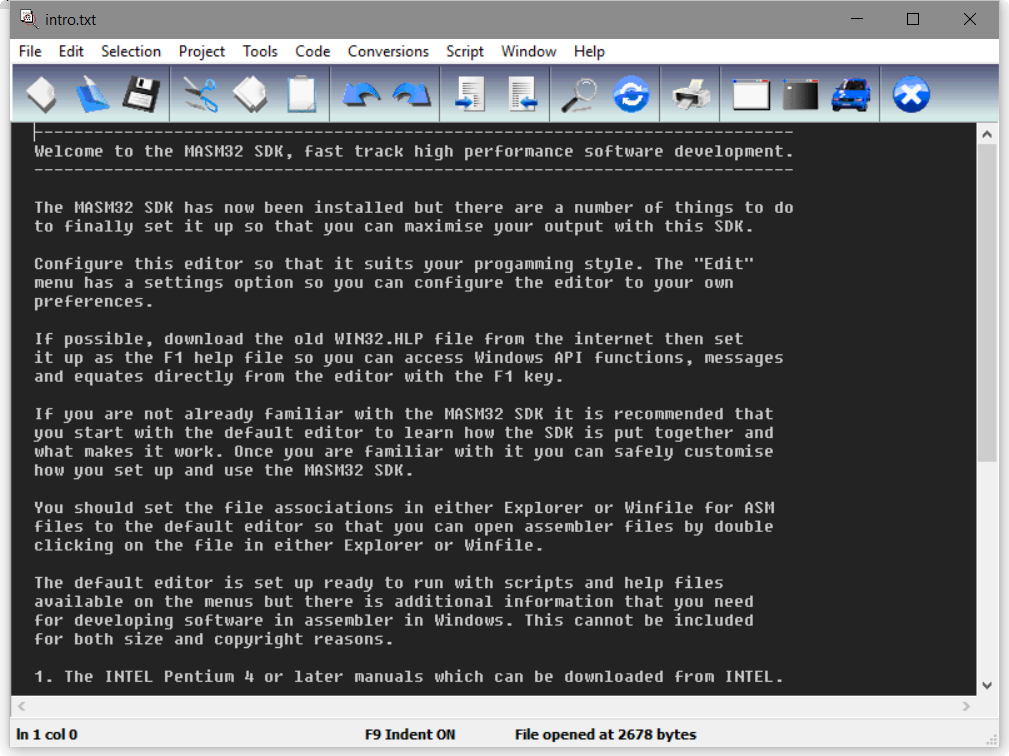1009x756 pixels.
Task: Copy text with stacked pages icon
Action: click(250, 95)
